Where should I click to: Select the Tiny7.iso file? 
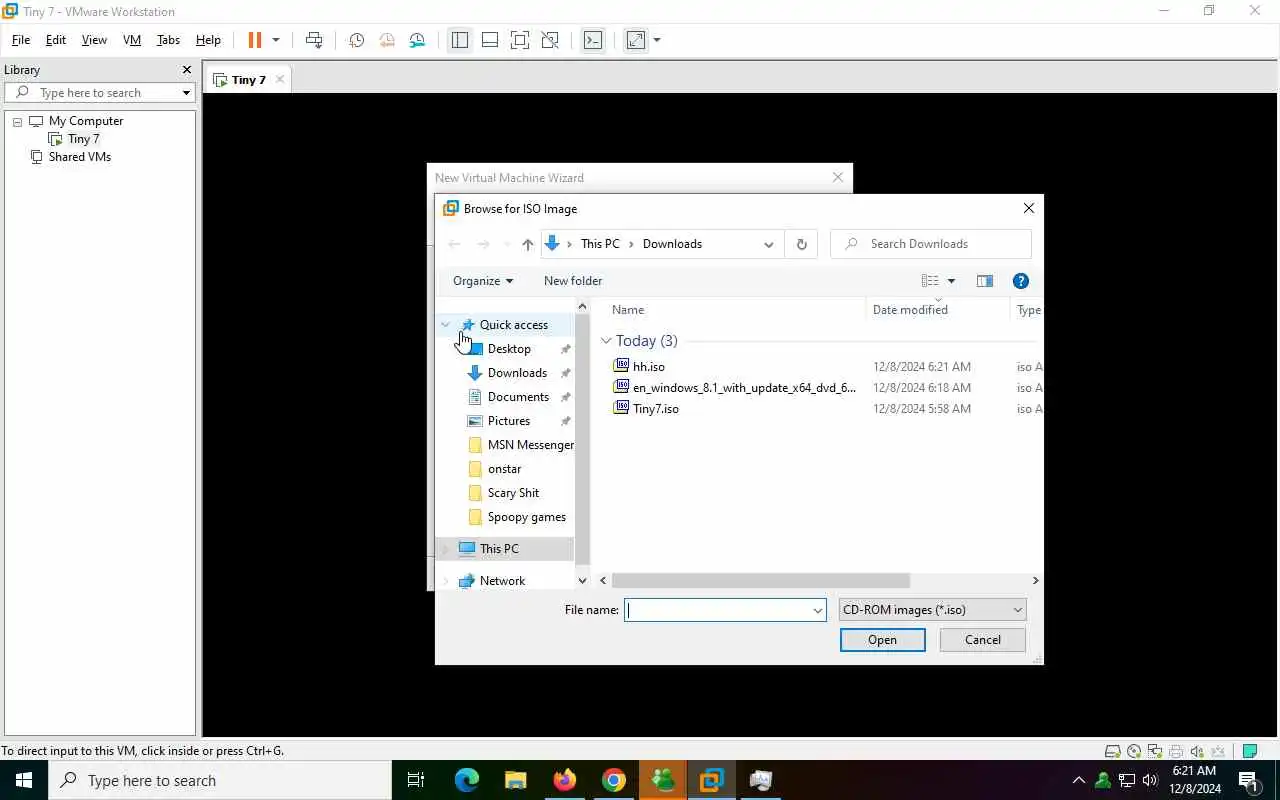point(655,409)
